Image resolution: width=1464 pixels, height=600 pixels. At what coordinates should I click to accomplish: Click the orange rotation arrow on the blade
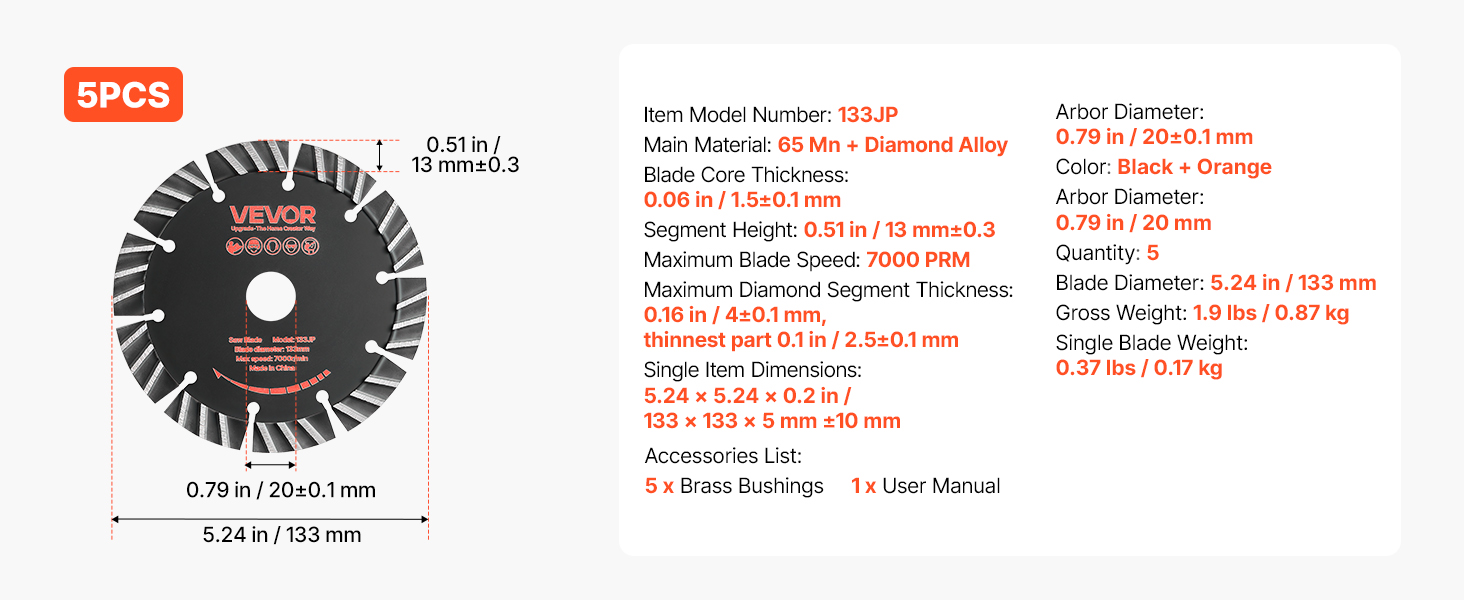coord(271,386)
